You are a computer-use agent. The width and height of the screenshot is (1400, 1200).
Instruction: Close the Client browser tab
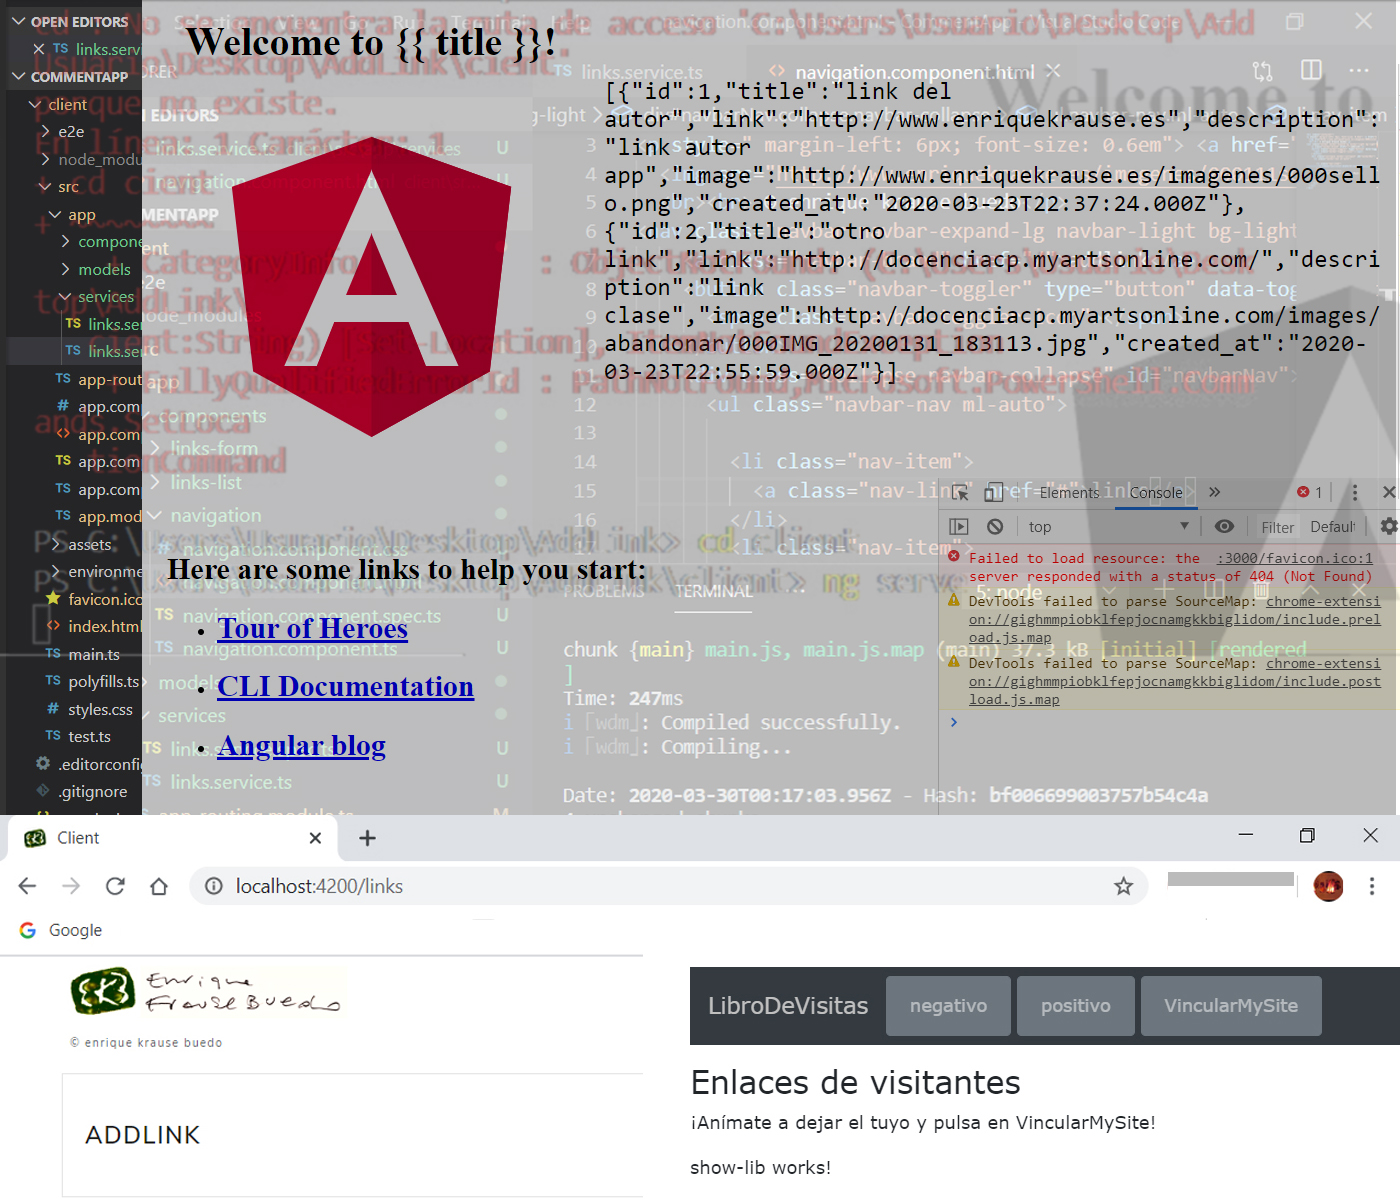pos(315,838)
